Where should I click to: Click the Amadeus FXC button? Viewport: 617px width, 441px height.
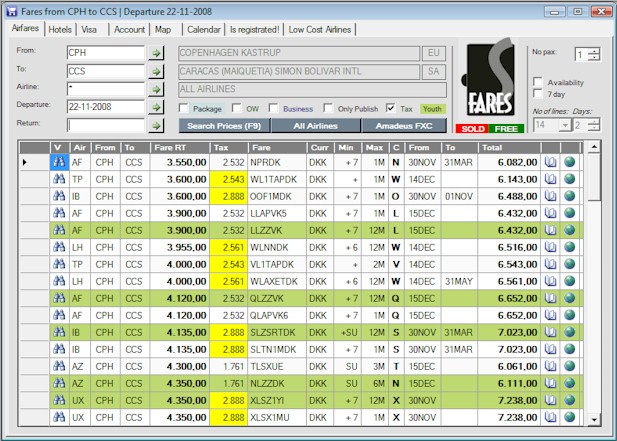(x=404, y=126)
